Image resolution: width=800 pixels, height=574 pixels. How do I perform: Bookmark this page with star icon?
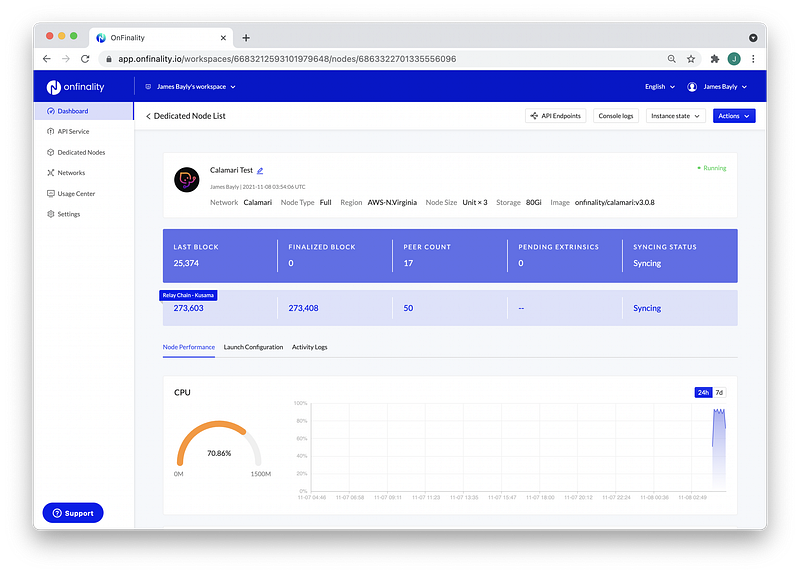[x=691, y=59]
